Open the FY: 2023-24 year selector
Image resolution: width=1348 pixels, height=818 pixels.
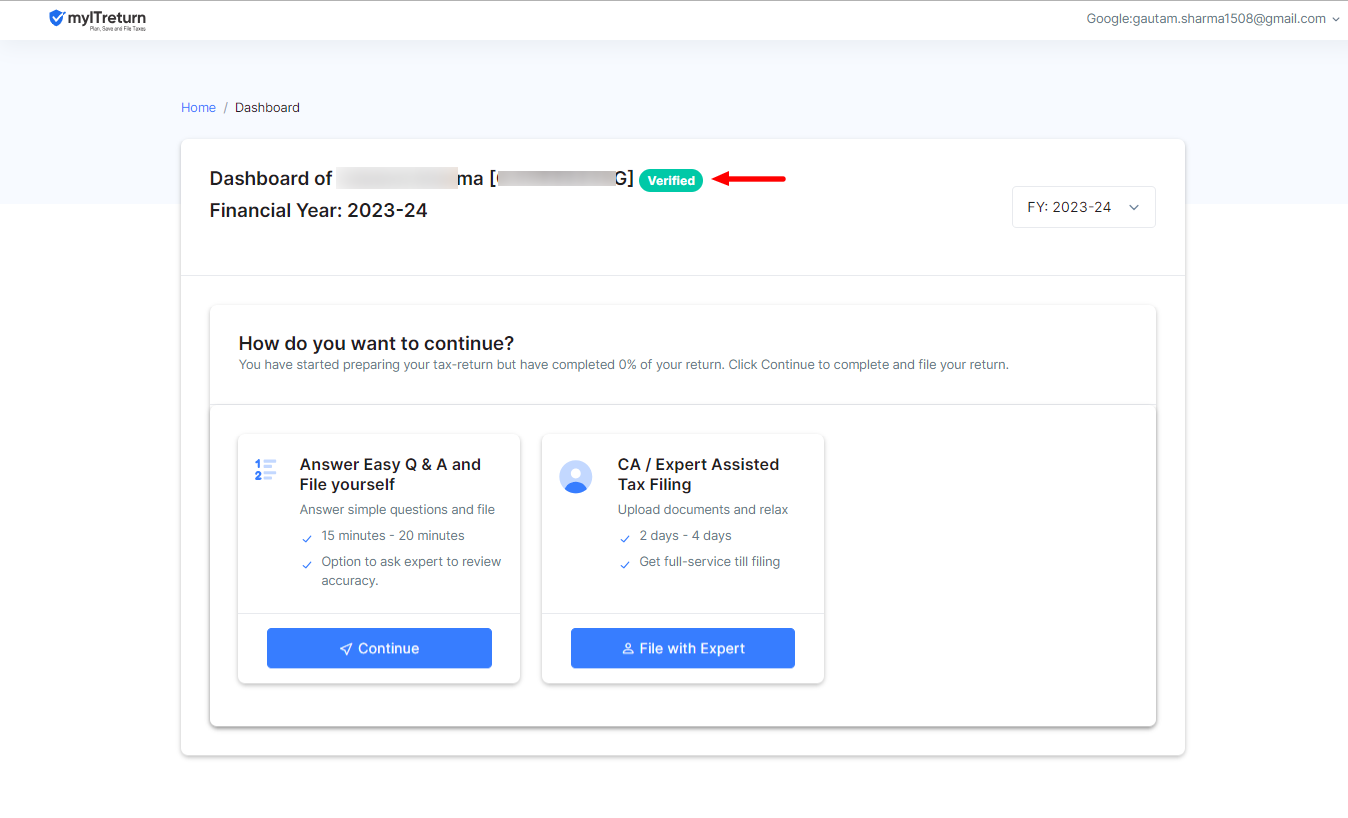click(x=1083, y=207)
